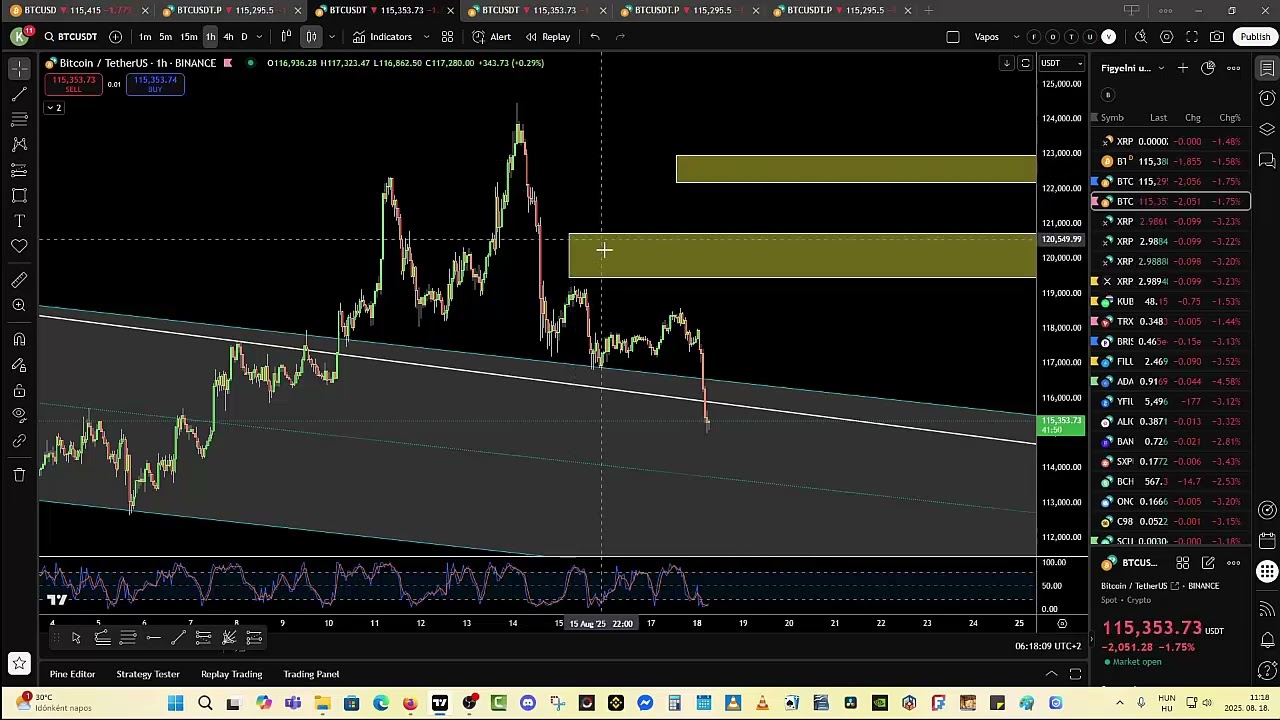Activate the zoom in tool

19,305
